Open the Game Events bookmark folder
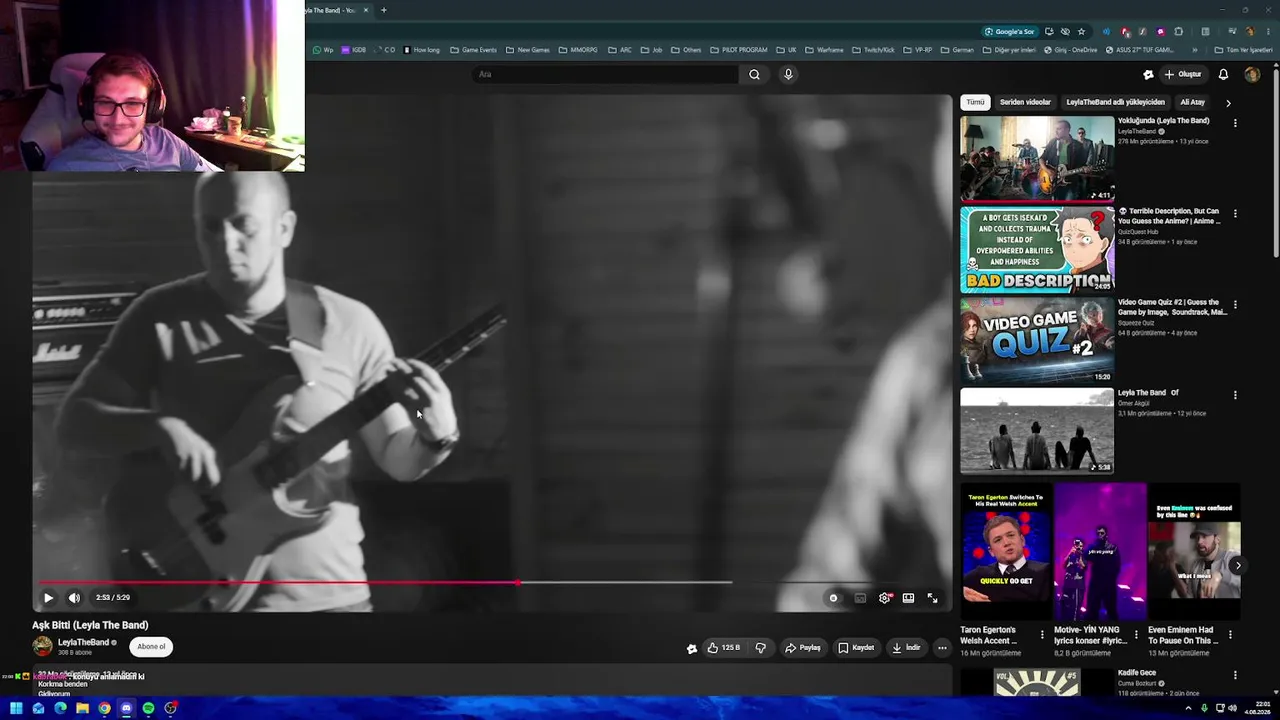The height and width of the screenshot is (720, 1280). (473, 50)
